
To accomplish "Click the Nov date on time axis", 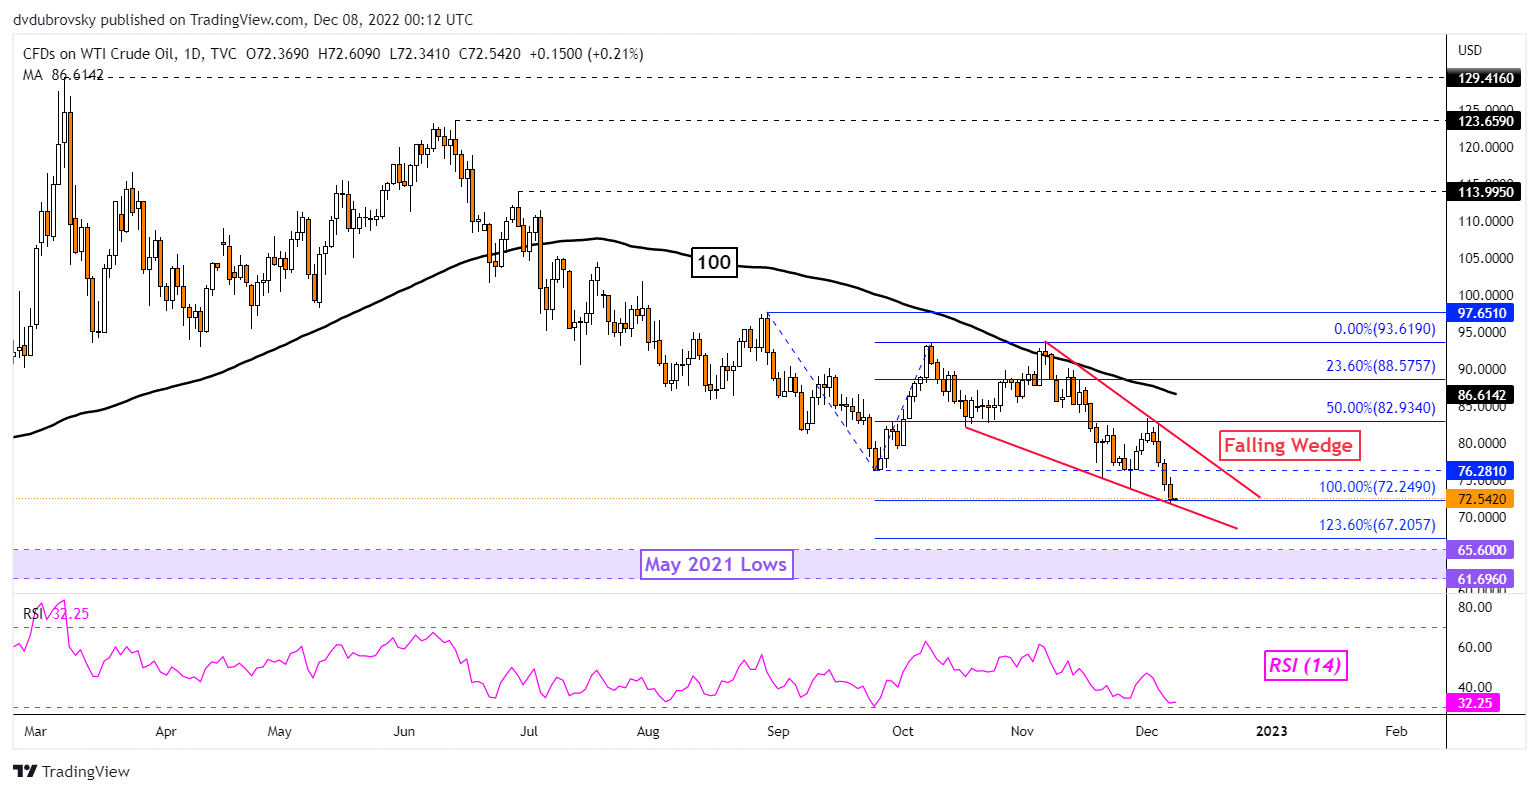I will (1022, 731).
